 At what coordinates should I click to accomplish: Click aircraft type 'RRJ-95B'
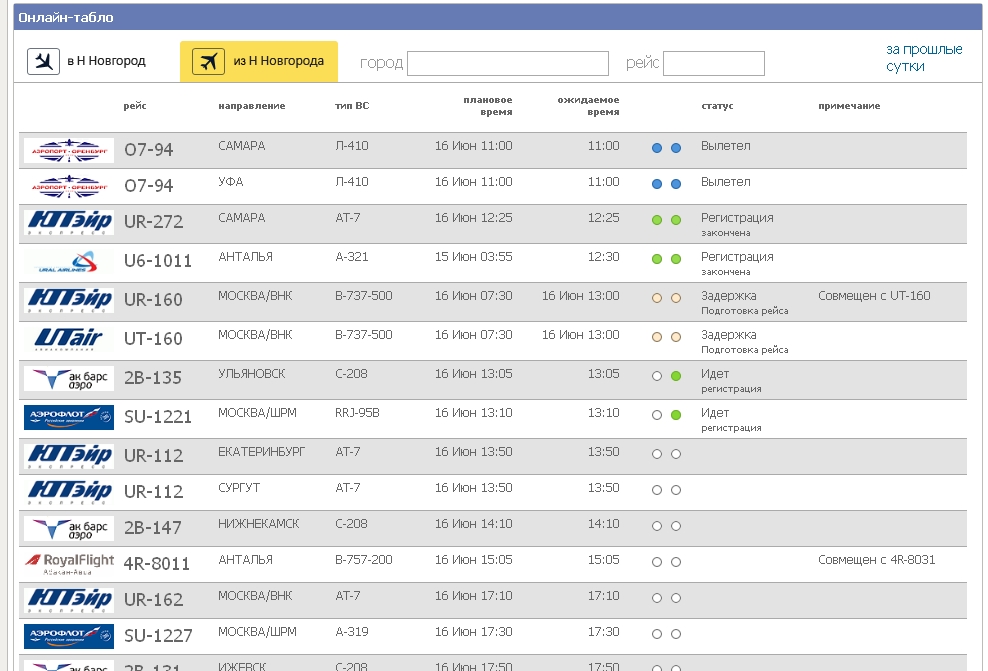coord(357,413)
